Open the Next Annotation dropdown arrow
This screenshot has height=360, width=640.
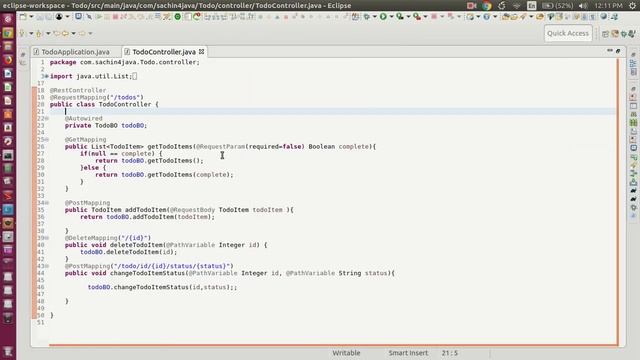[x=31, y=33]
